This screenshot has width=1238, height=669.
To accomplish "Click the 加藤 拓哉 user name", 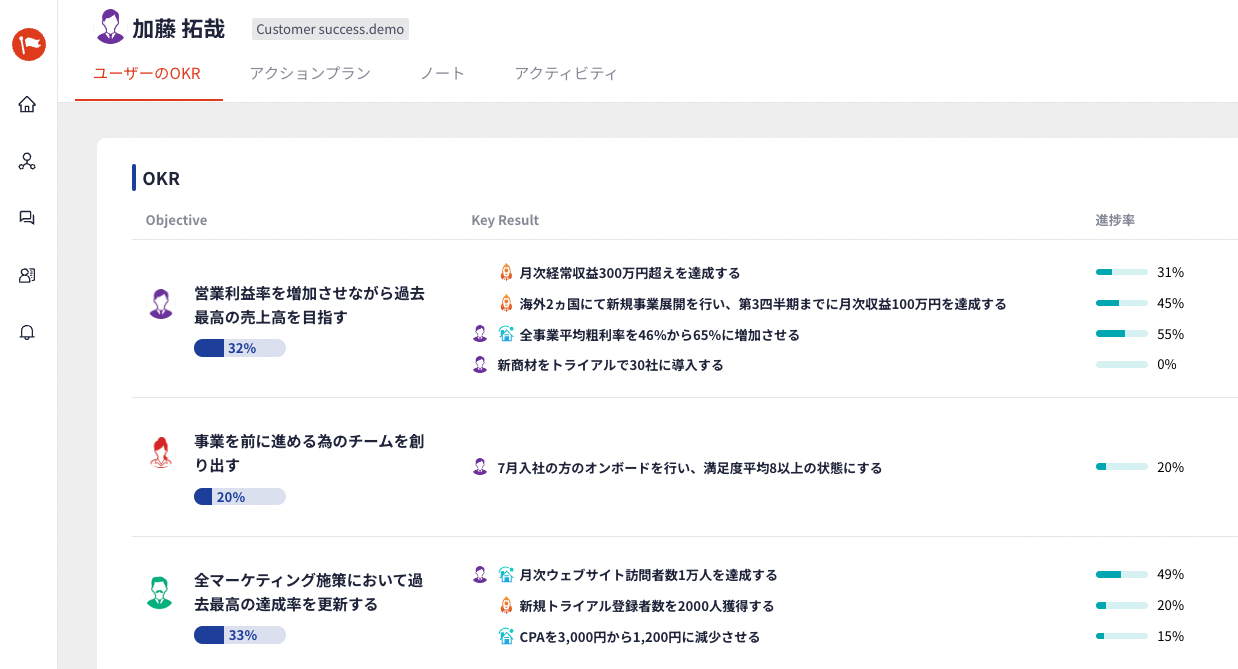I will 179,29.
